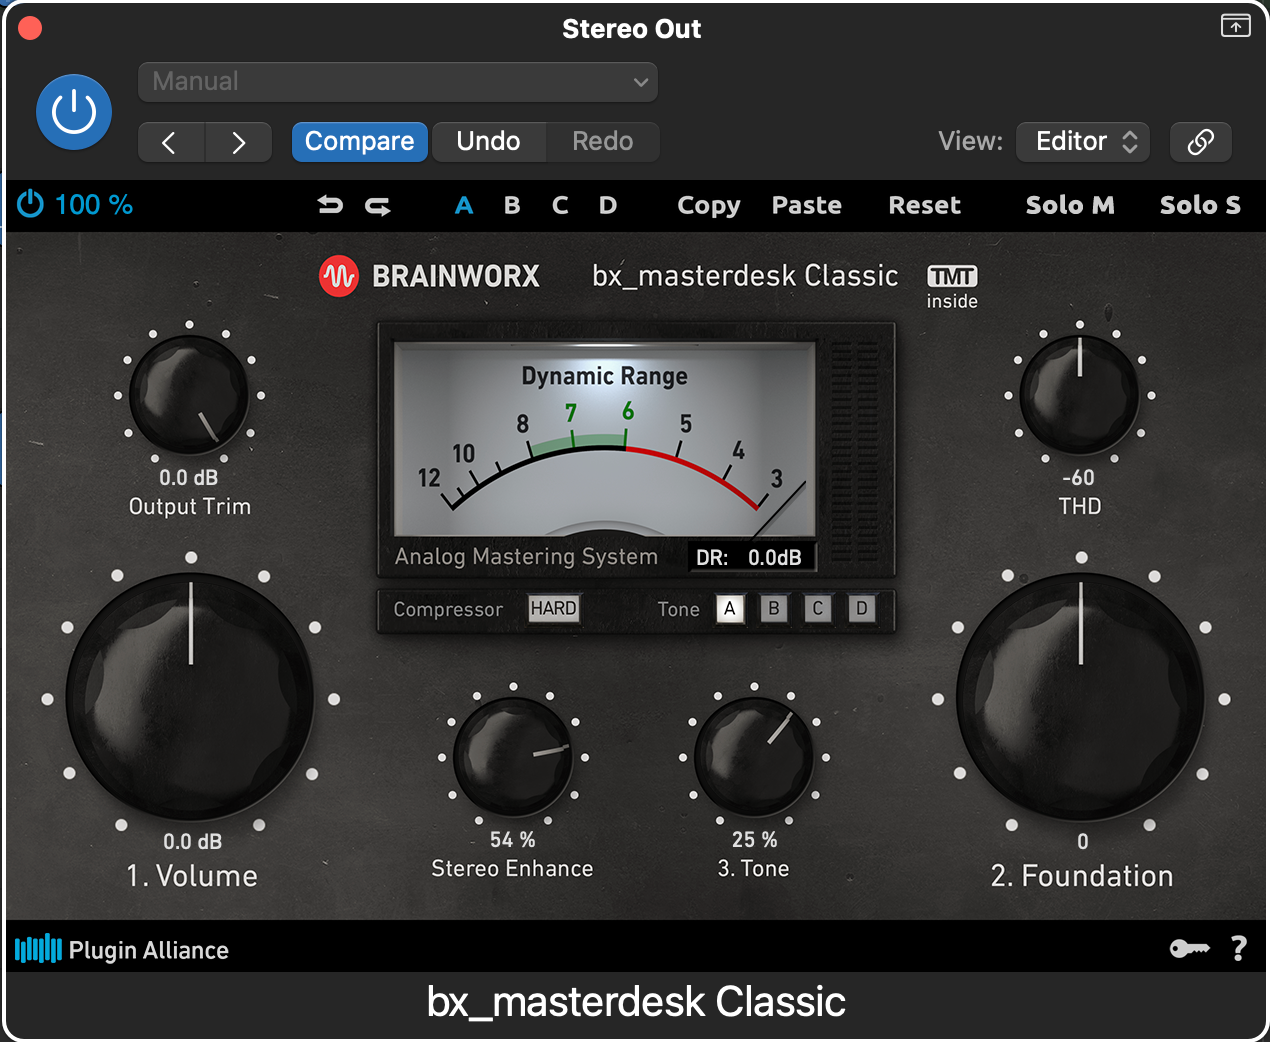Select Tone preset B
This screenshot has width=1270, height=1042.
tap(774, 608)
